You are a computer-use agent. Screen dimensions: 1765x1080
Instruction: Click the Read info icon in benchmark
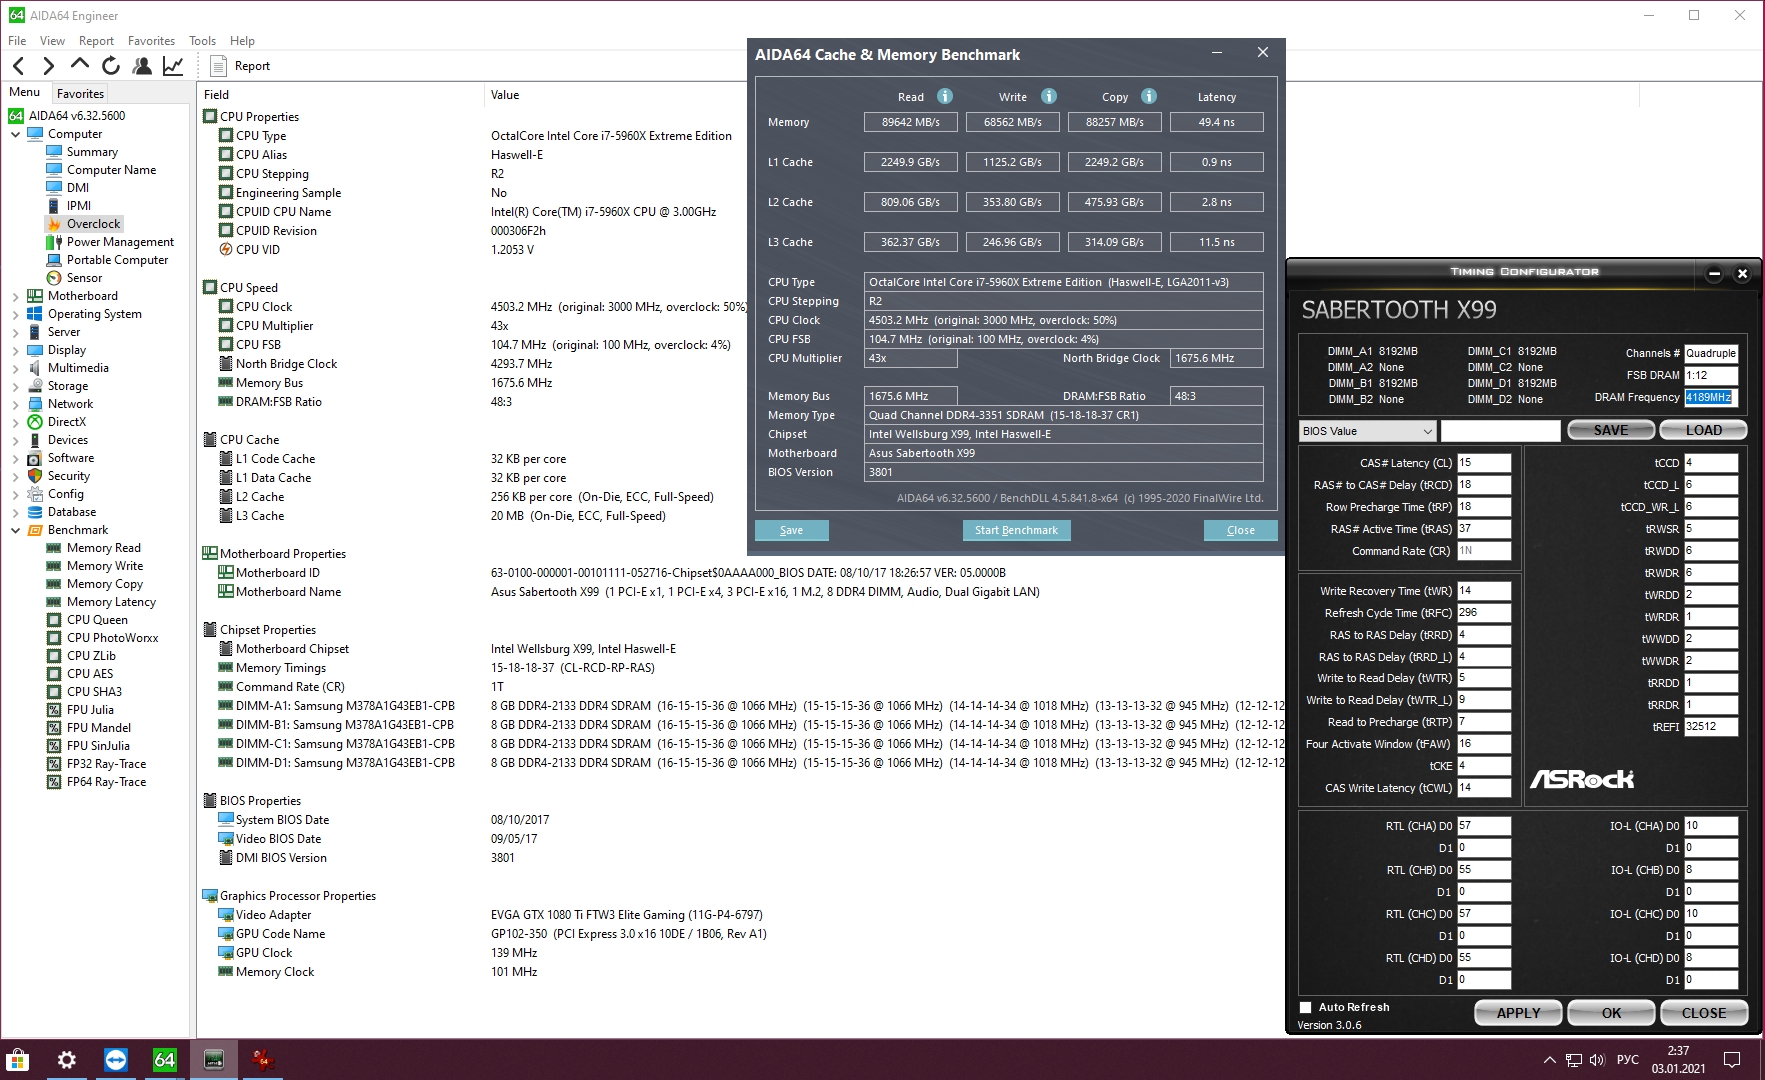(x=945, y=96)
